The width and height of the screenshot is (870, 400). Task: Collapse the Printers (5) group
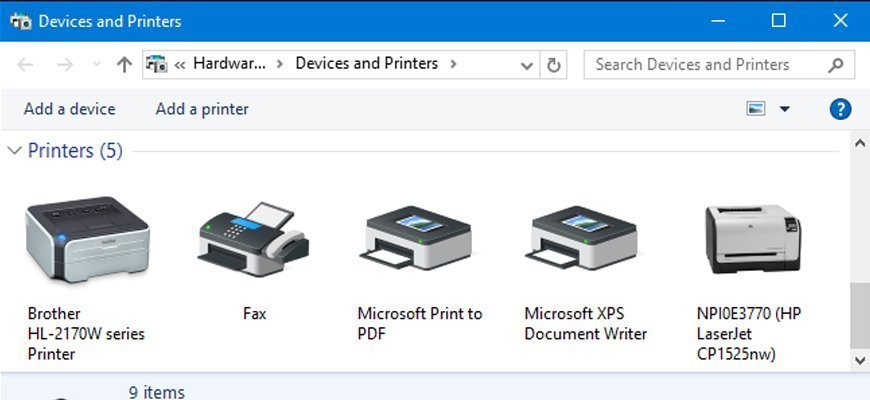pos(14,151)
